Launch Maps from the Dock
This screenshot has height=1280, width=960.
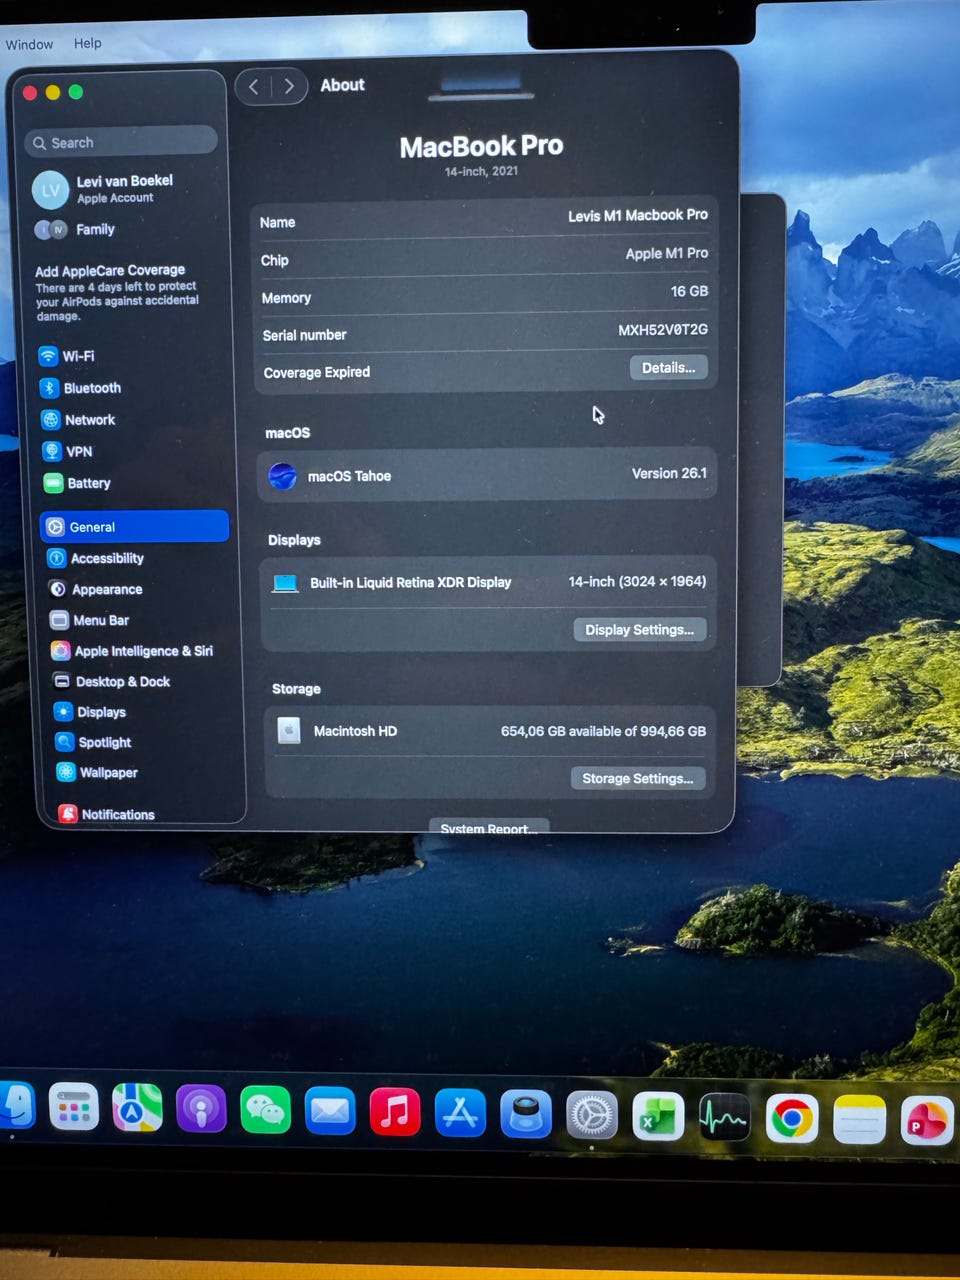[137, 1108]
